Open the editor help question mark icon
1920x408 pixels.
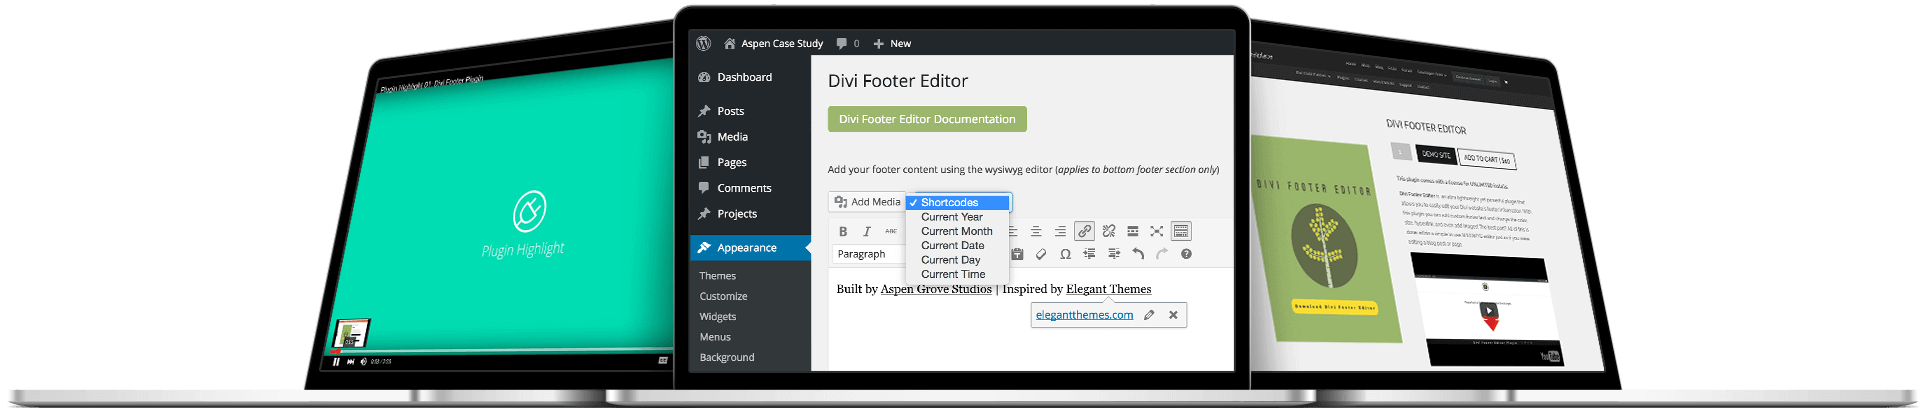[x=1186, y=254]
